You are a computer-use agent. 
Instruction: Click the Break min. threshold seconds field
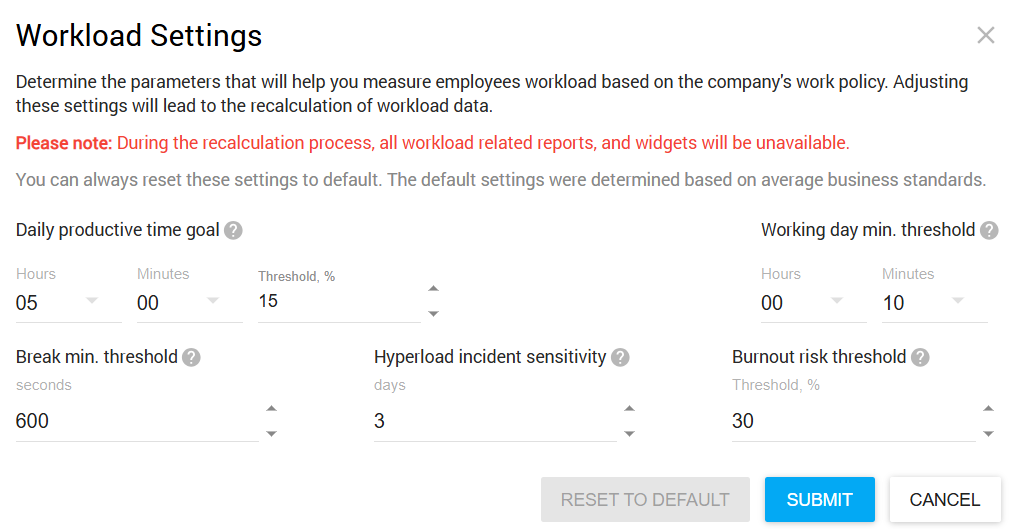click(x=135, y=421)
